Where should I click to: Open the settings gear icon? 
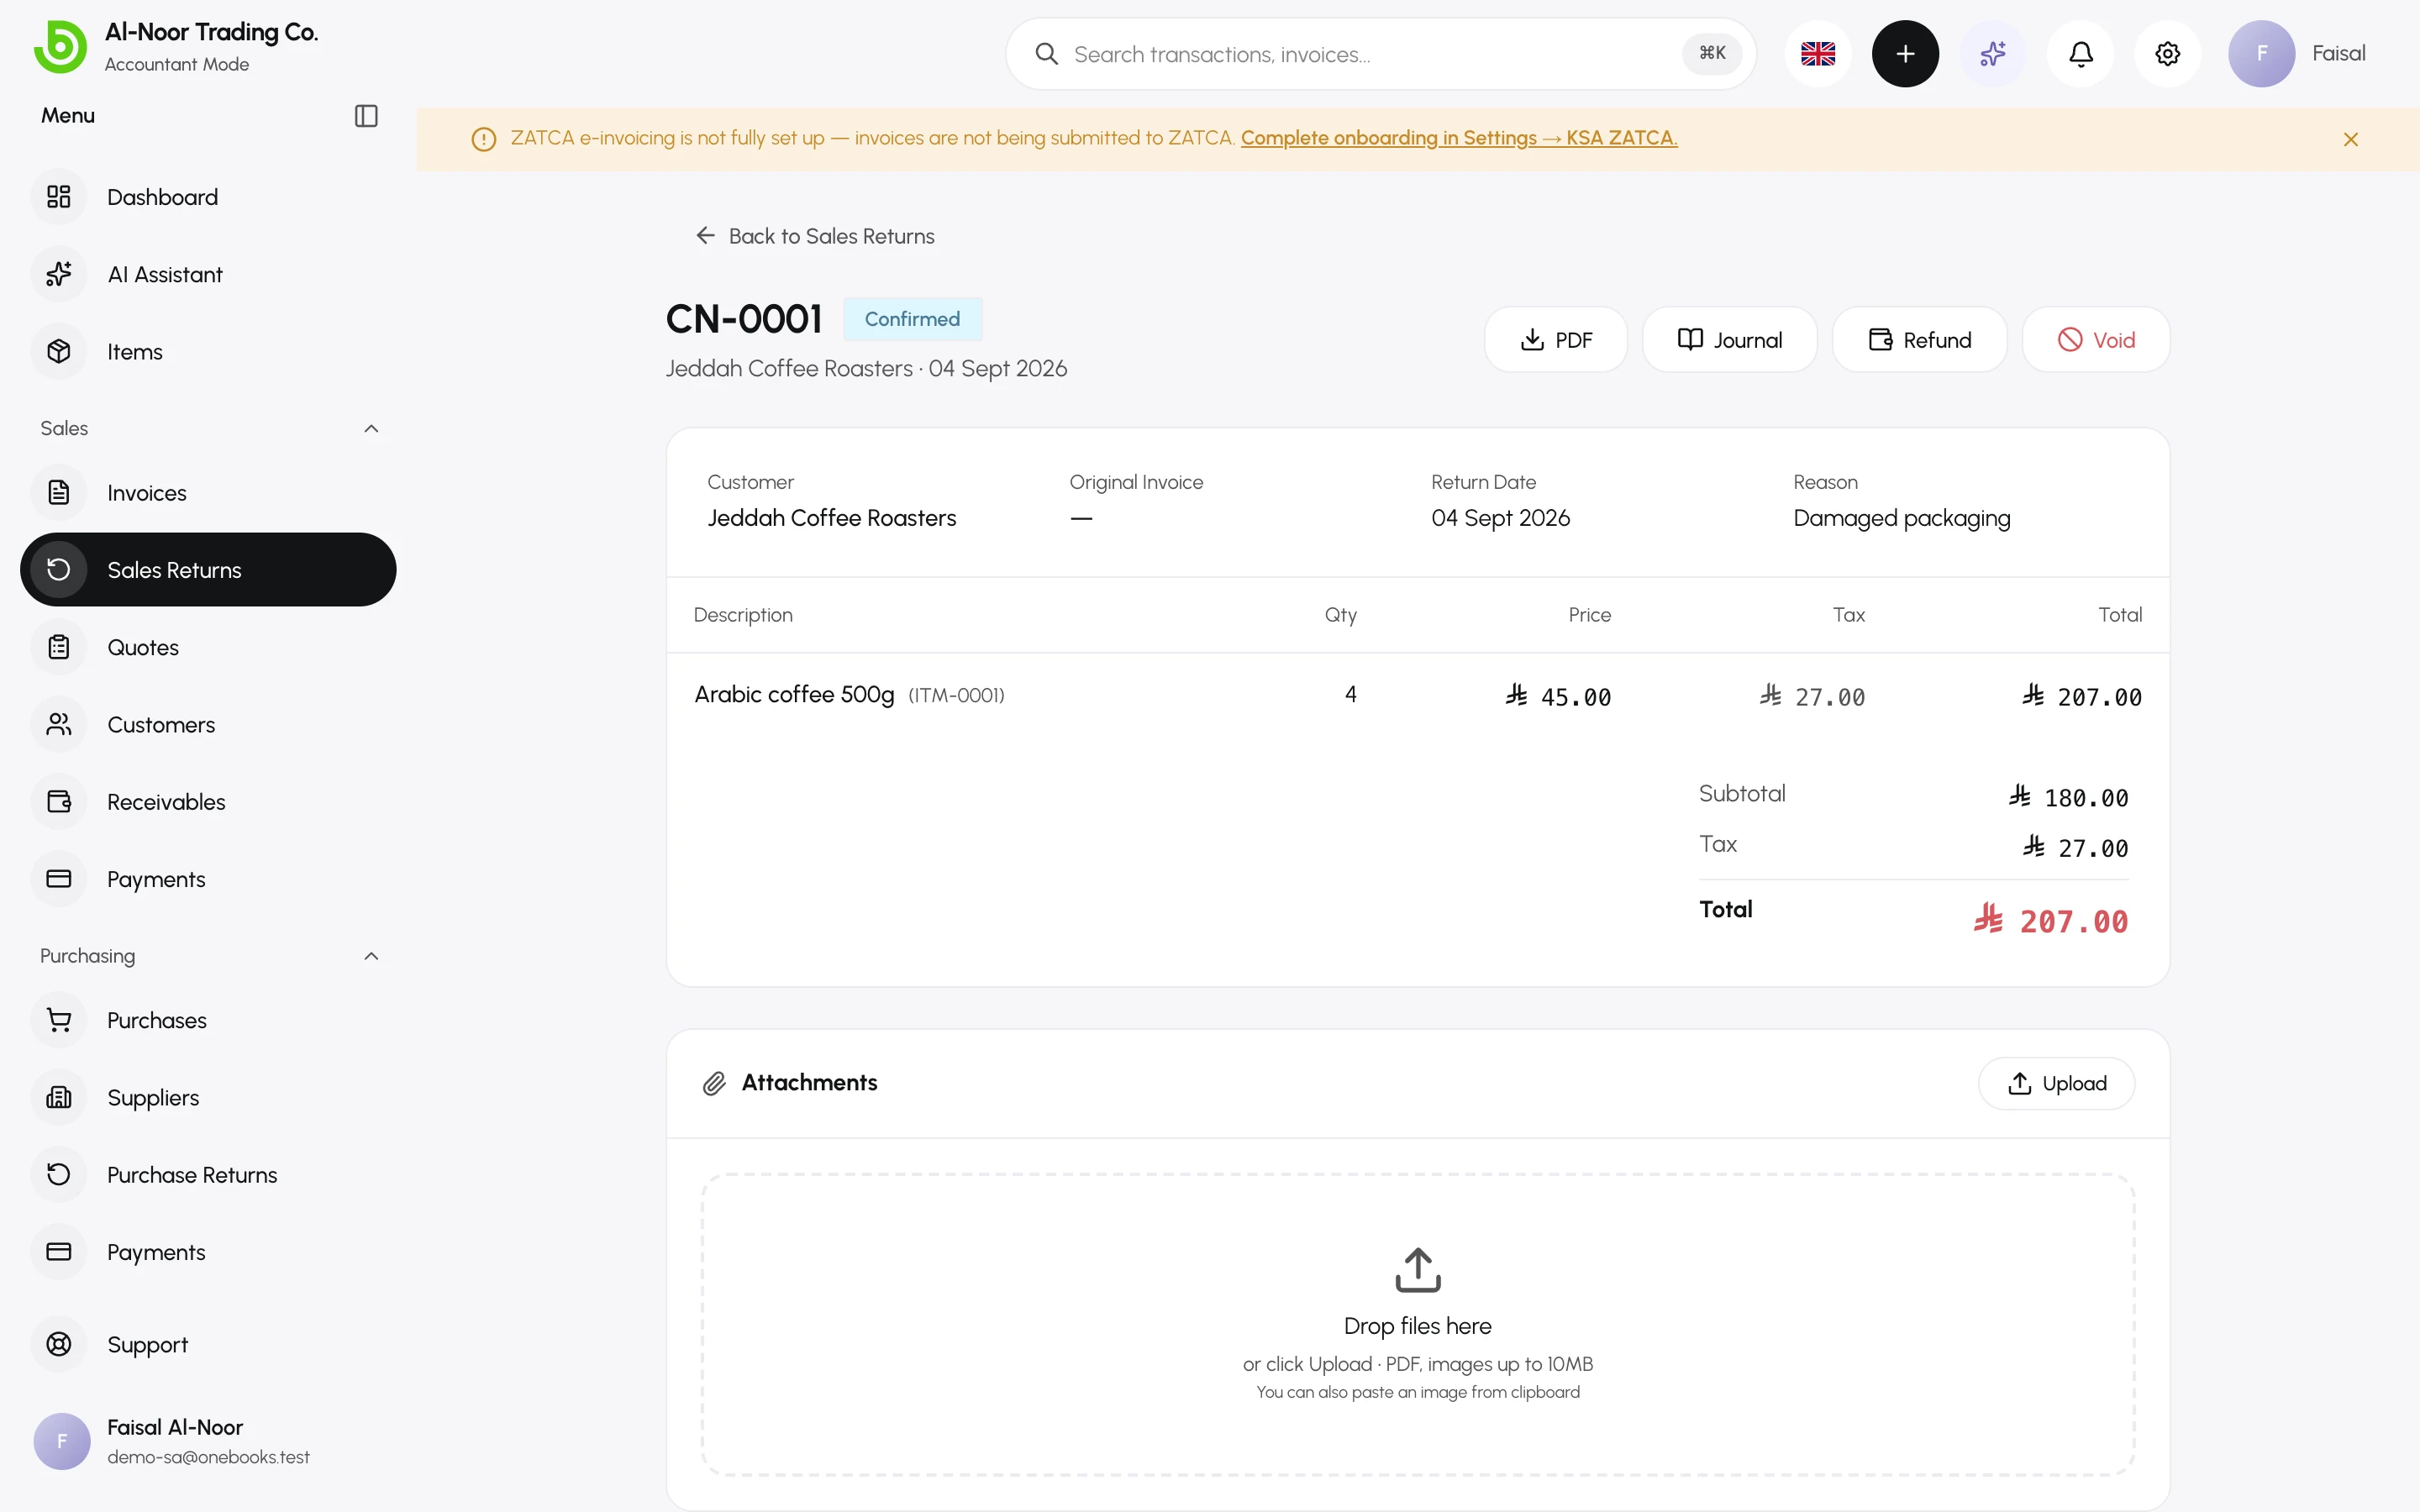pyautogui.click(x=2167, y=54)
